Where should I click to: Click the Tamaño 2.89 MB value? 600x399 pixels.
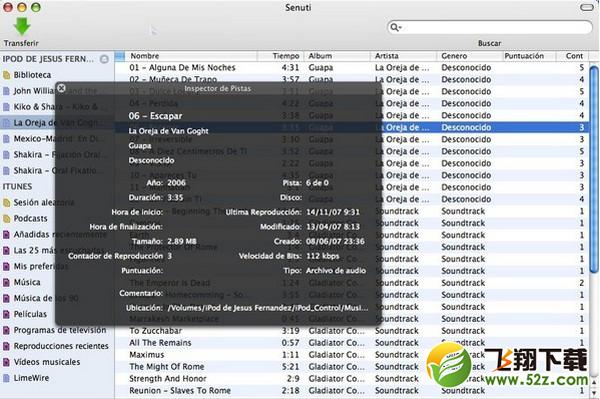[x=182, y=241]
